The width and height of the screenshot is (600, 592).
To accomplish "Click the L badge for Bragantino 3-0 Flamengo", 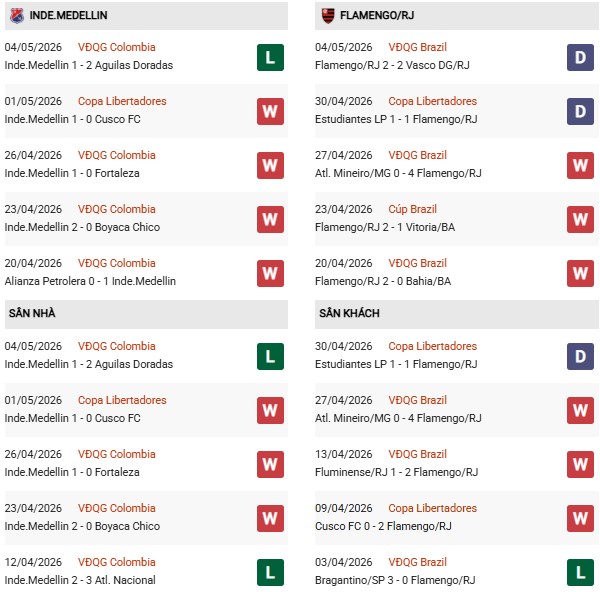I will 580,572.
